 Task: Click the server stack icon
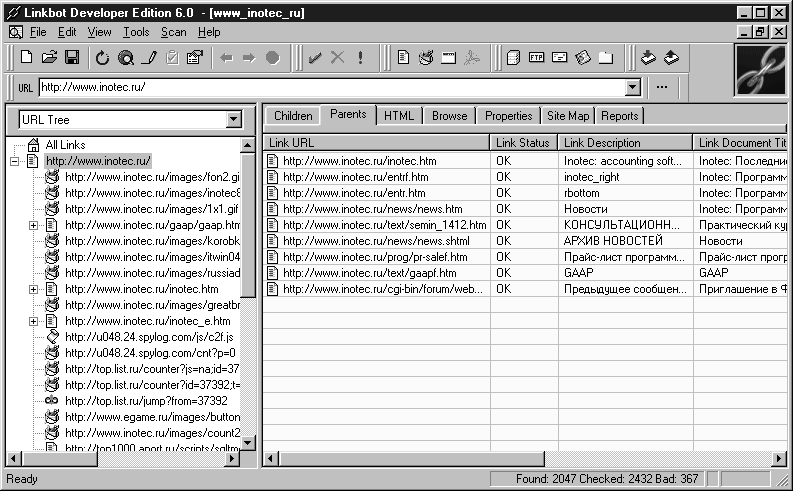pos(513,58)
